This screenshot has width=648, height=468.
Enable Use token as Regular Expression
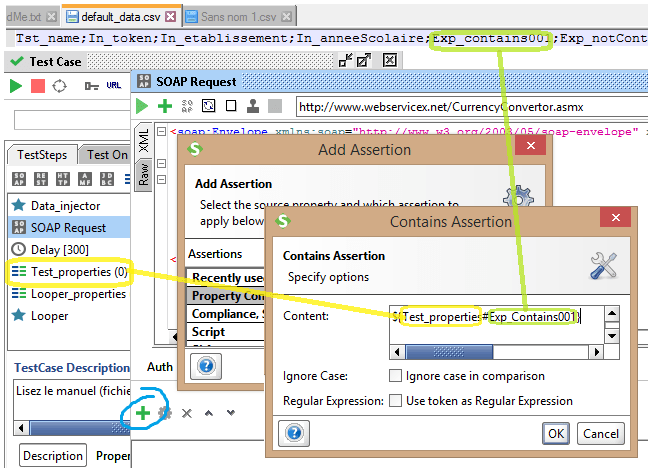pyautogui.click(x=395, y=401)
